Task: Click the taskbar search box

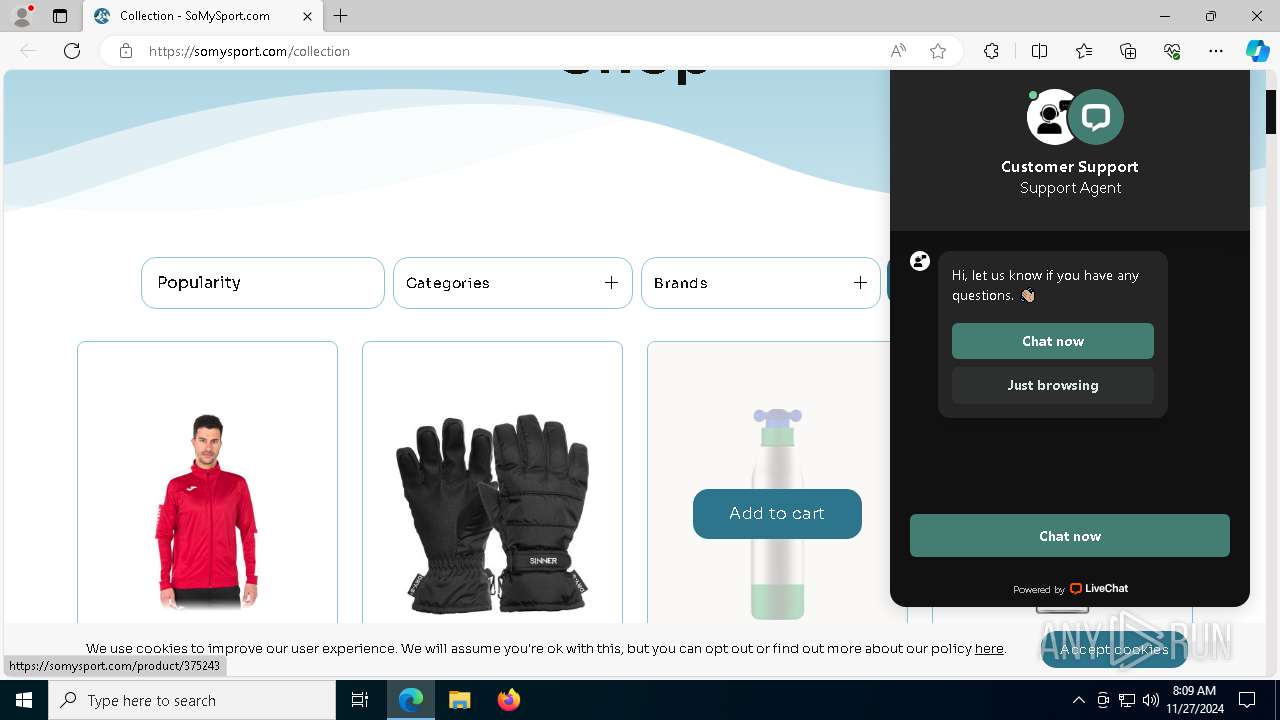Action: tap(192, 700)
